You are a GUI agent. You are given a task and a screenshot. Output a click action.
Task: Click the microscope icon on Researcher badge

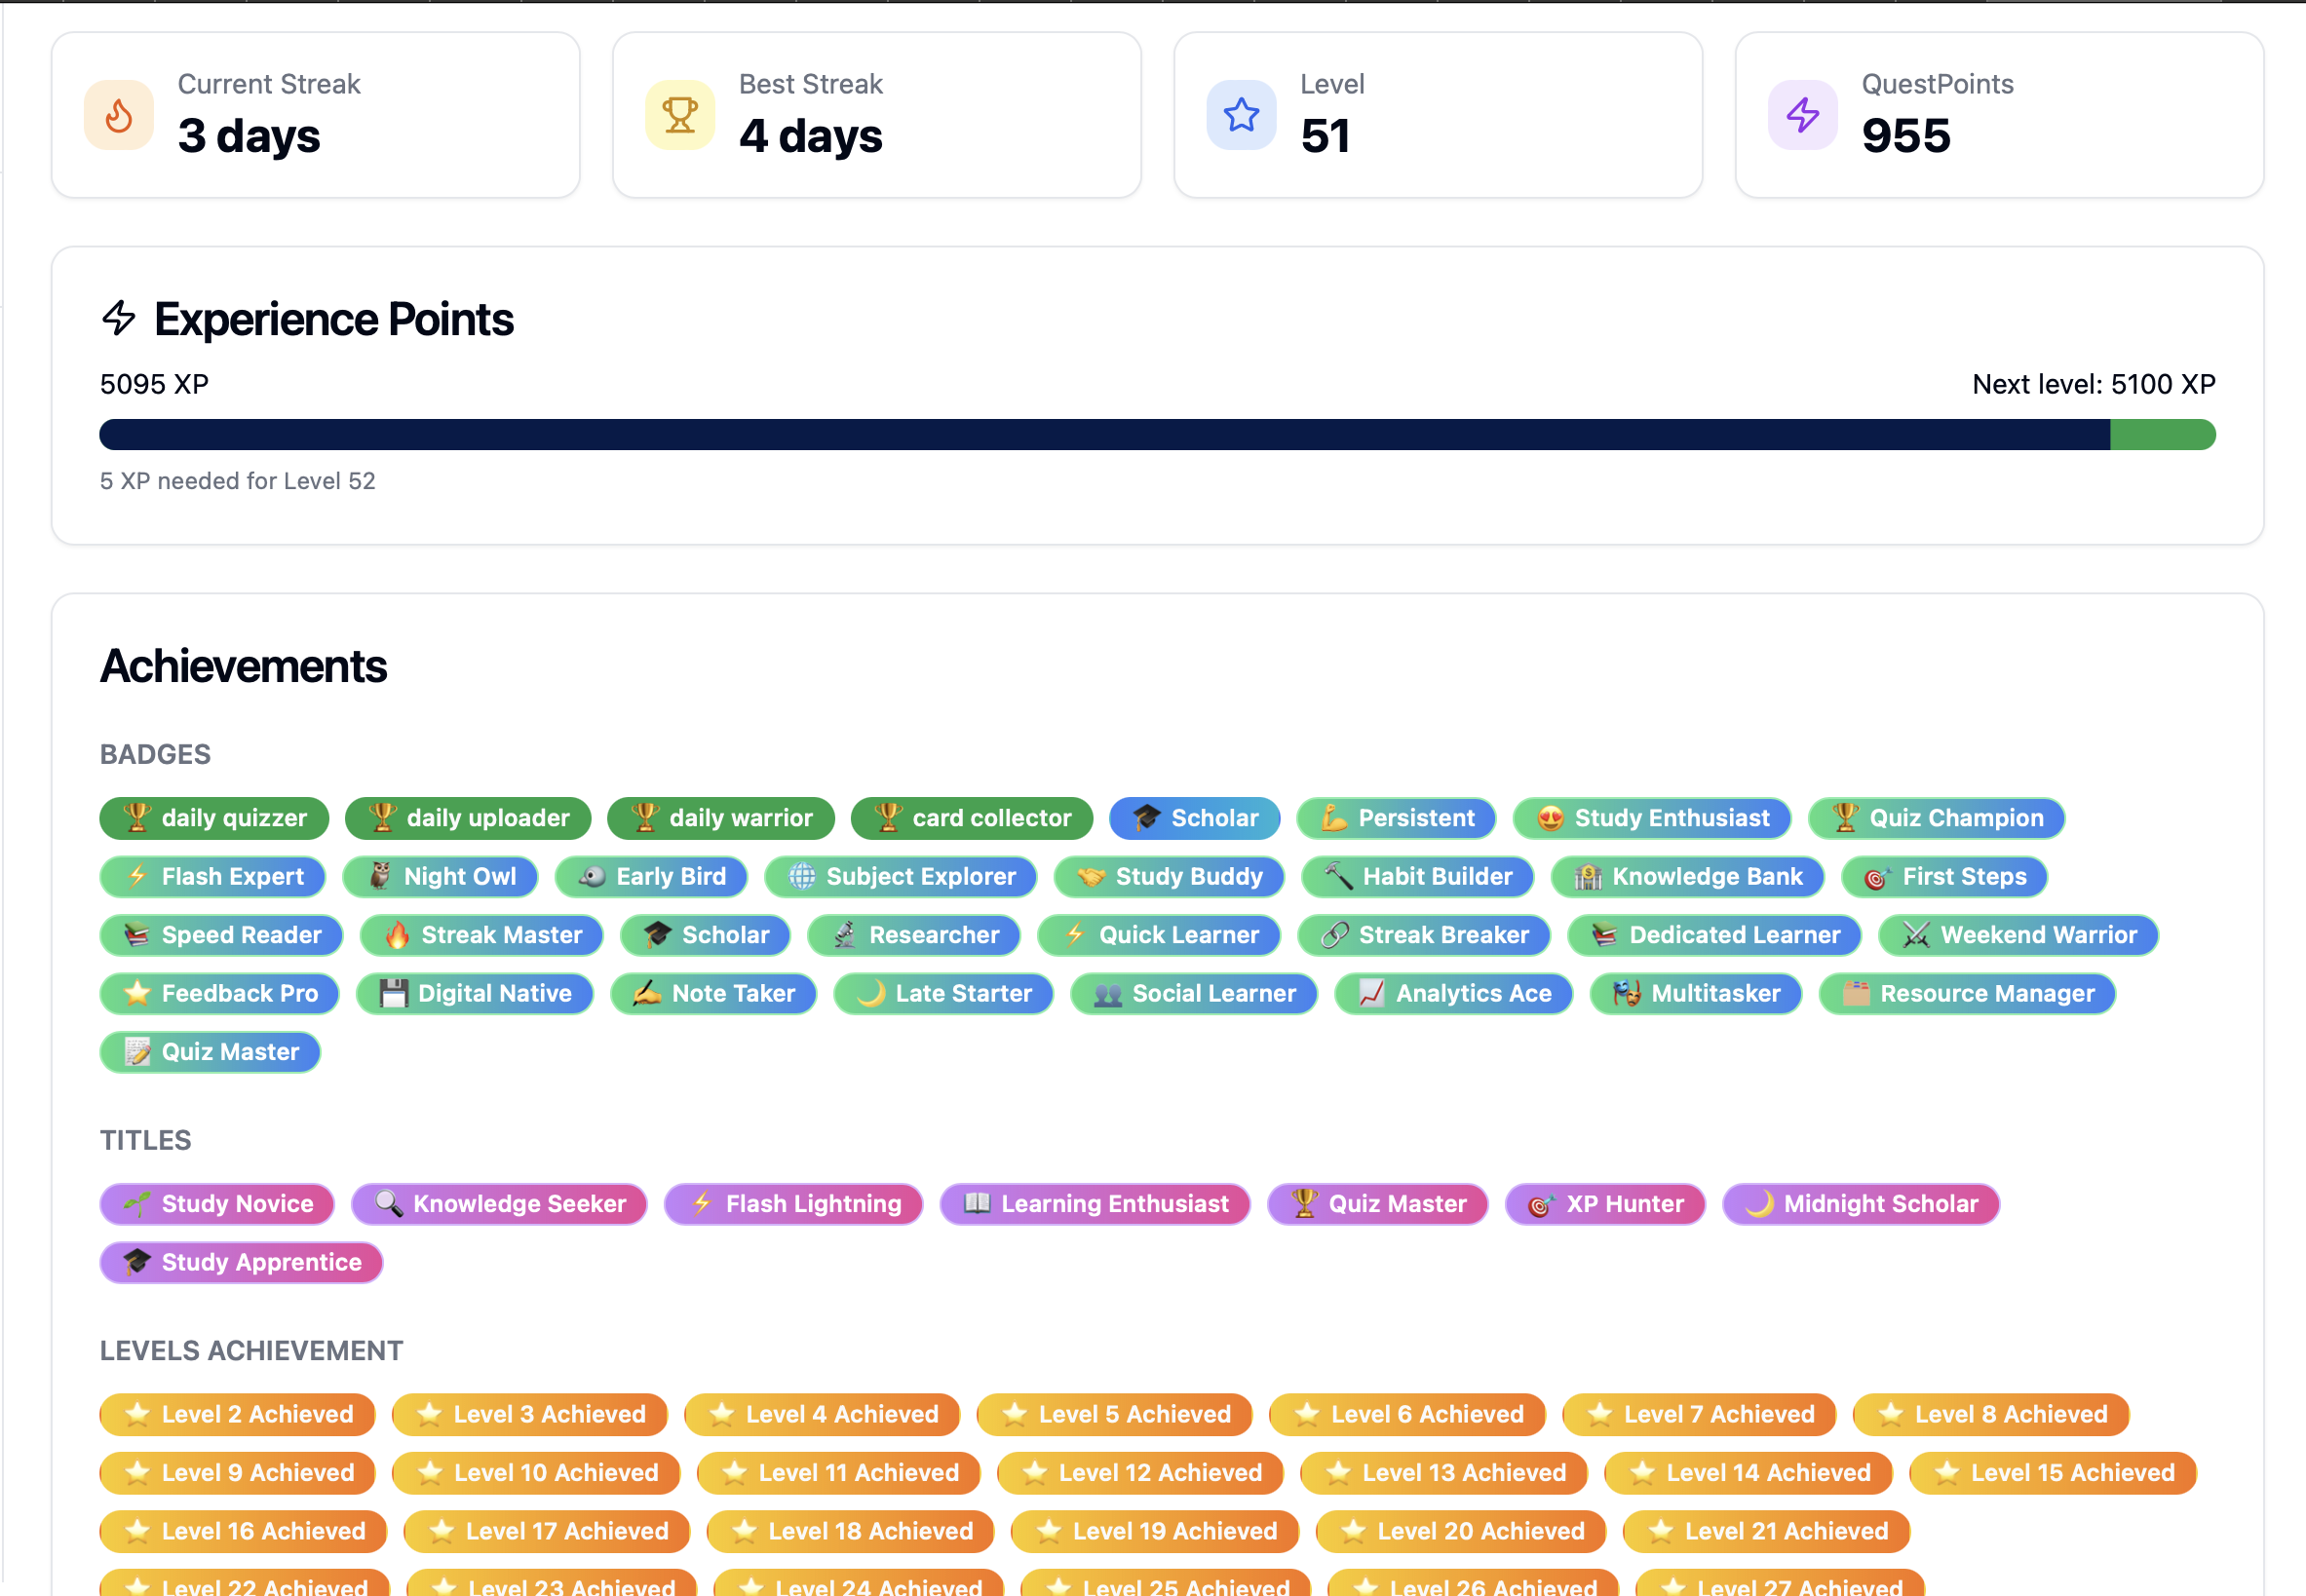tap(845, 935)
